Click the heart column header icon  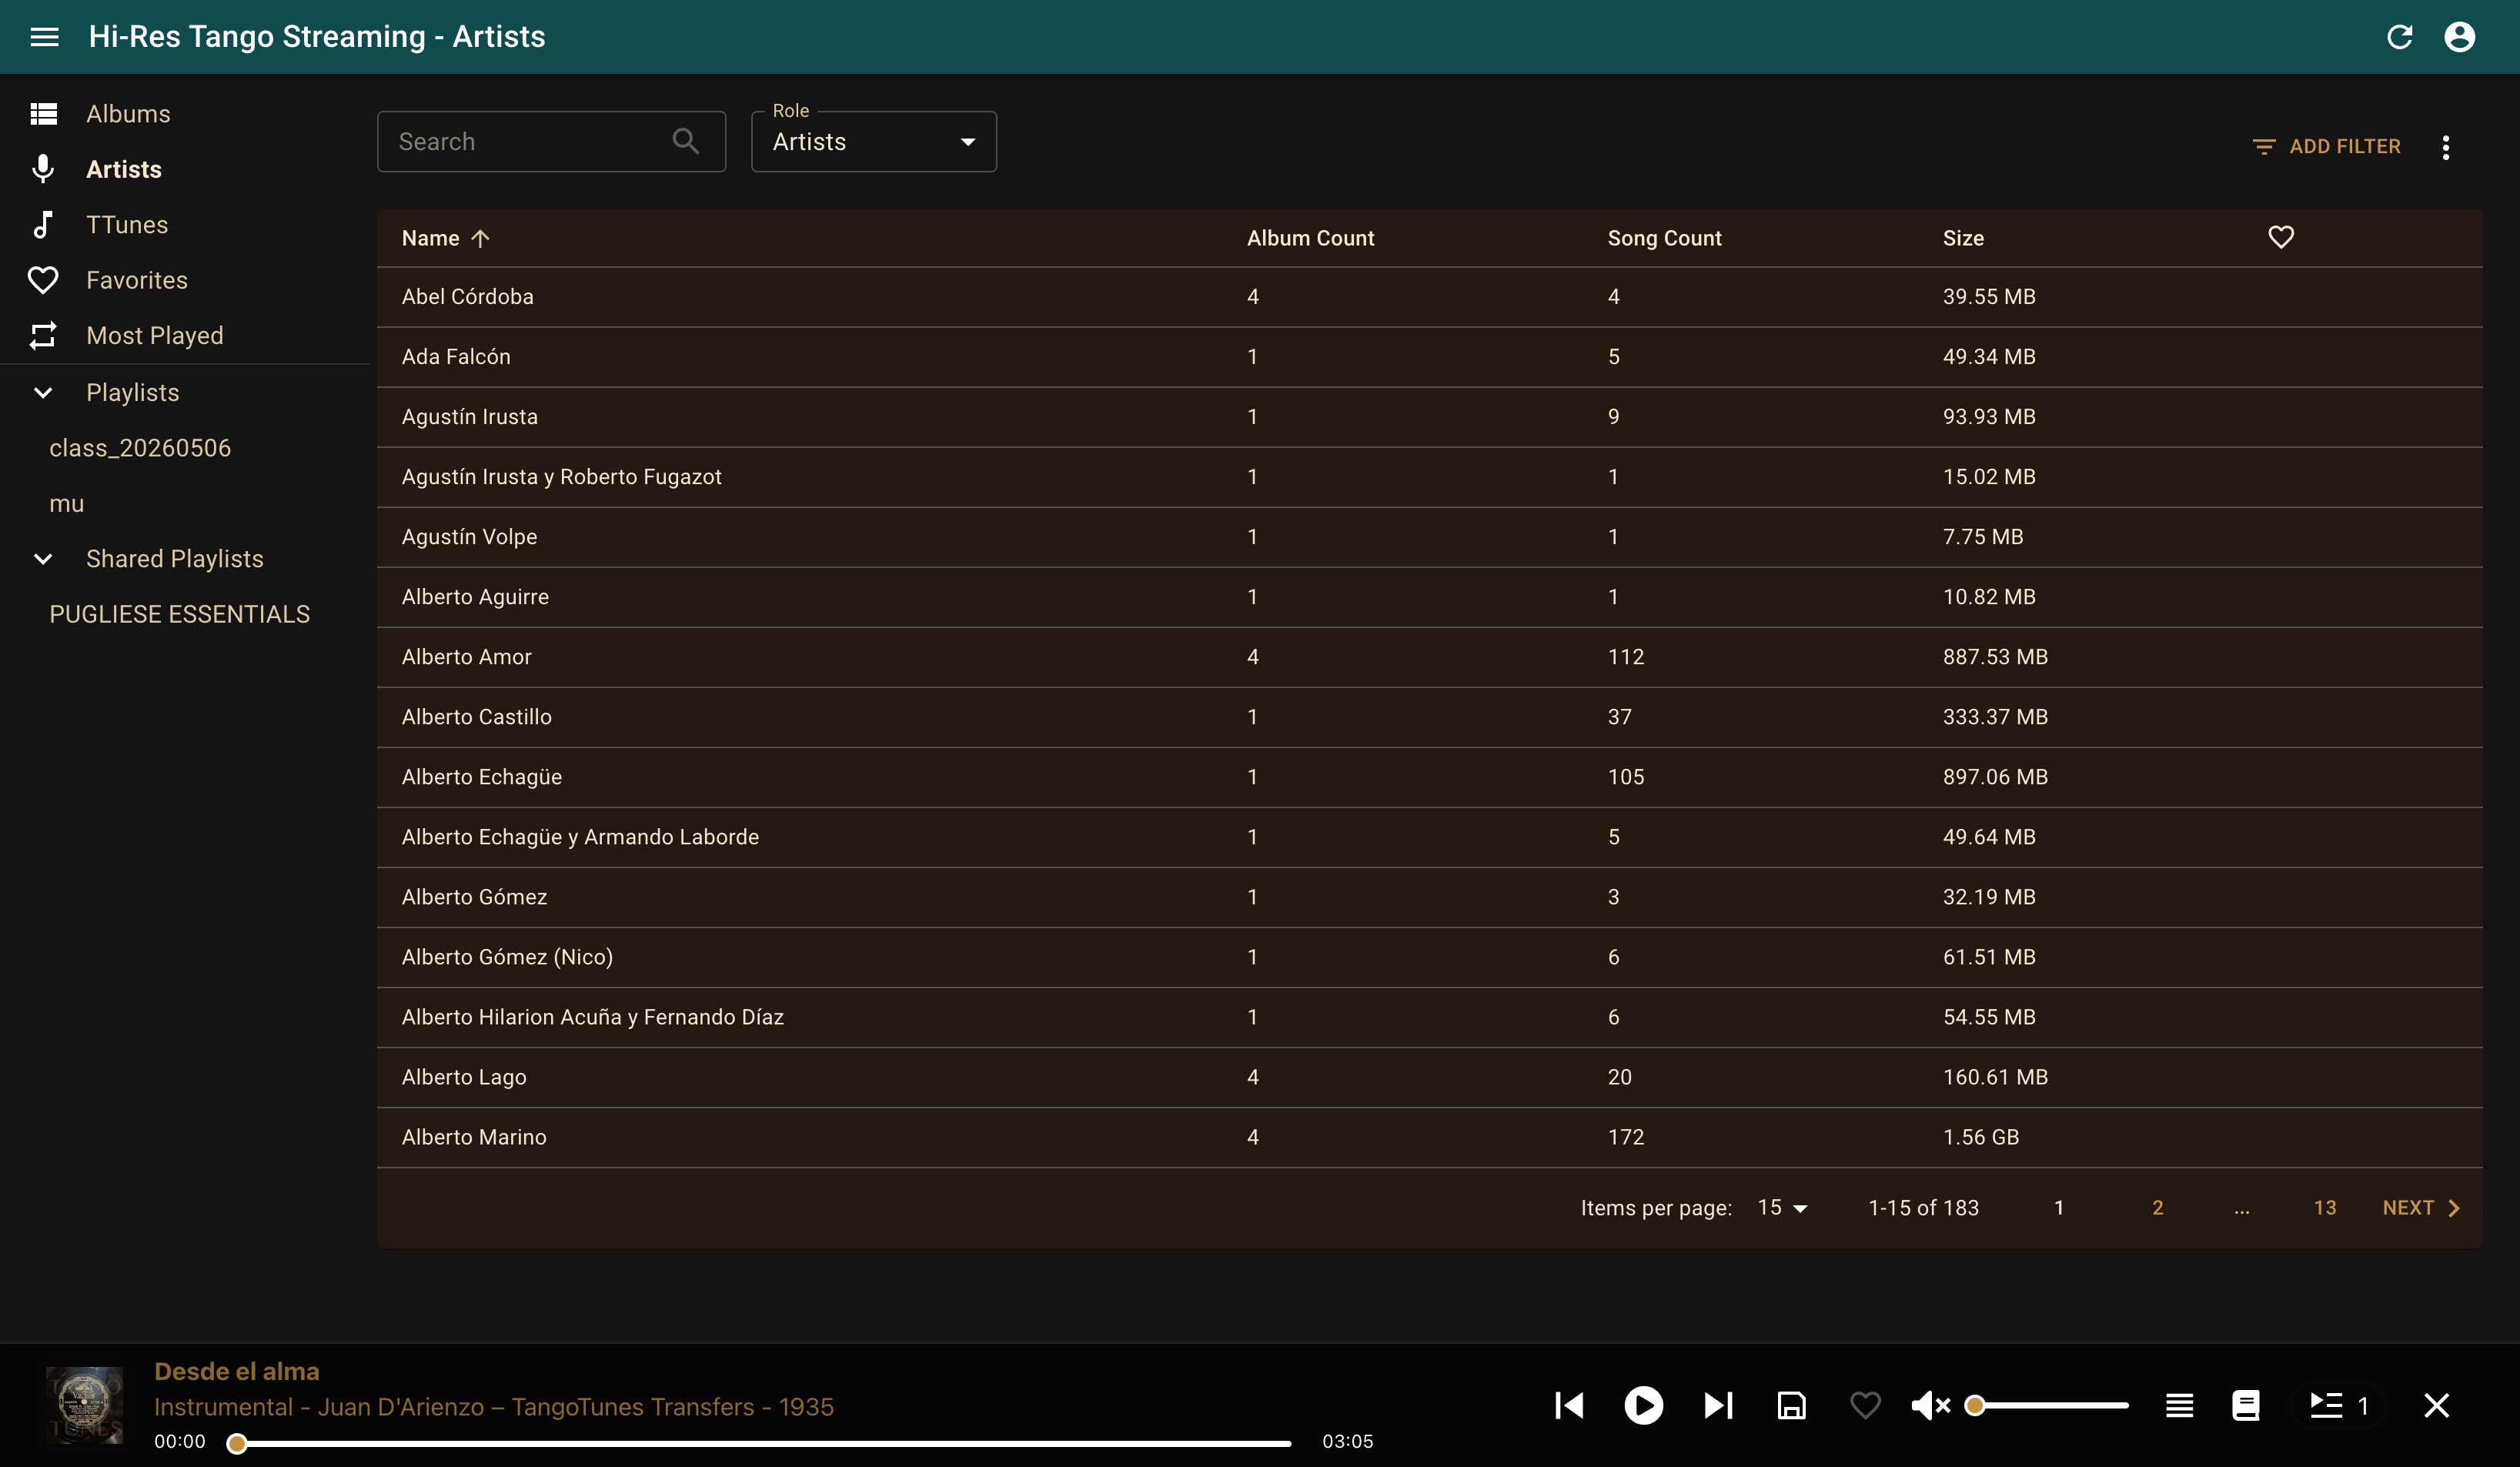pos(2280,238)
